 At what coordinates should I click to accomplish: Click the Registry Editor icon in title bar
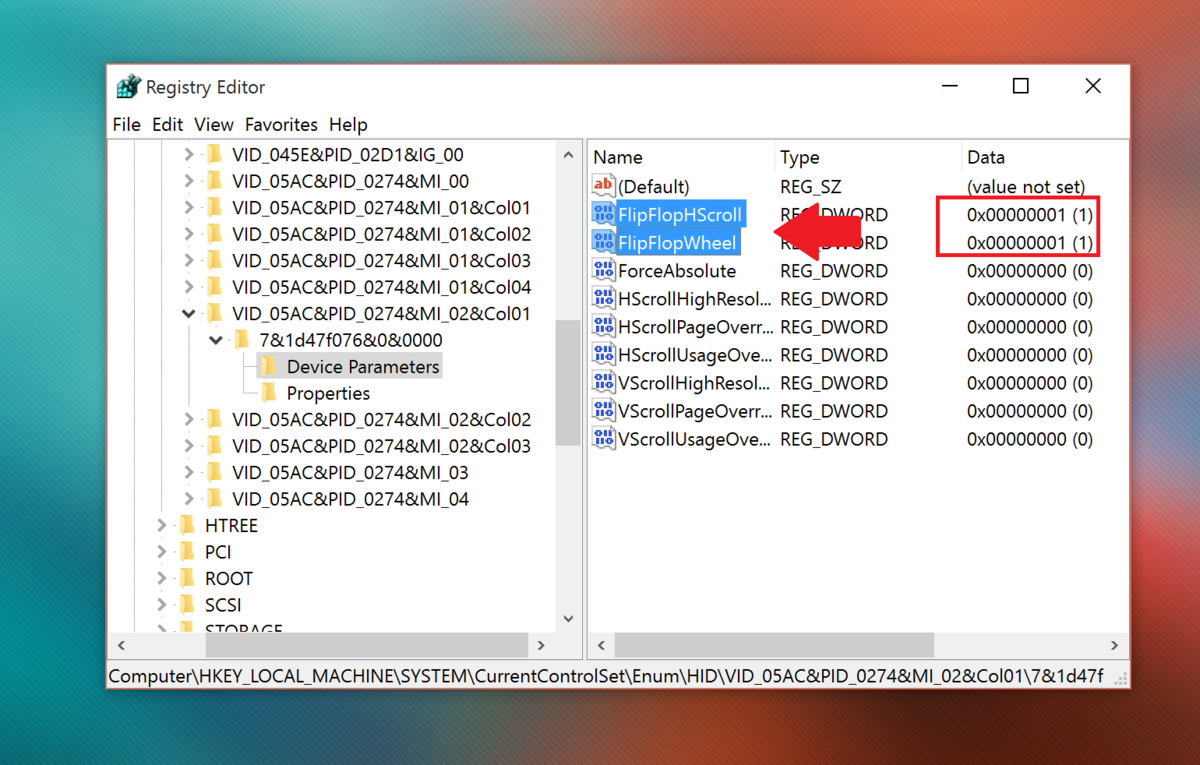tap(128, 86)
